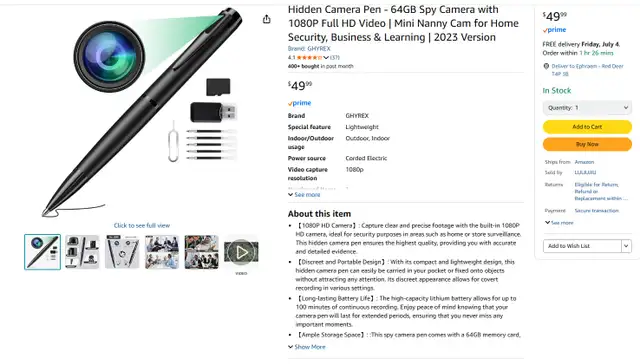Click the Deliver to Ephraem location link
Image resolution: width=640 pixels, height=364 pixels.
(587, 70)
